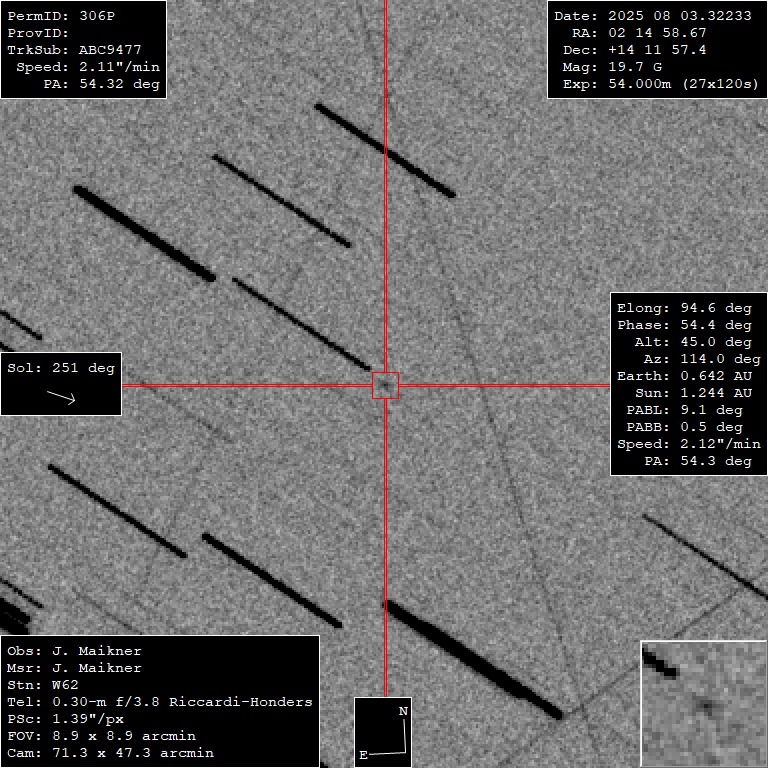
Task: Click the FOV: 8.9 x 8.9 arcmin text
Action: click(101, 736)
